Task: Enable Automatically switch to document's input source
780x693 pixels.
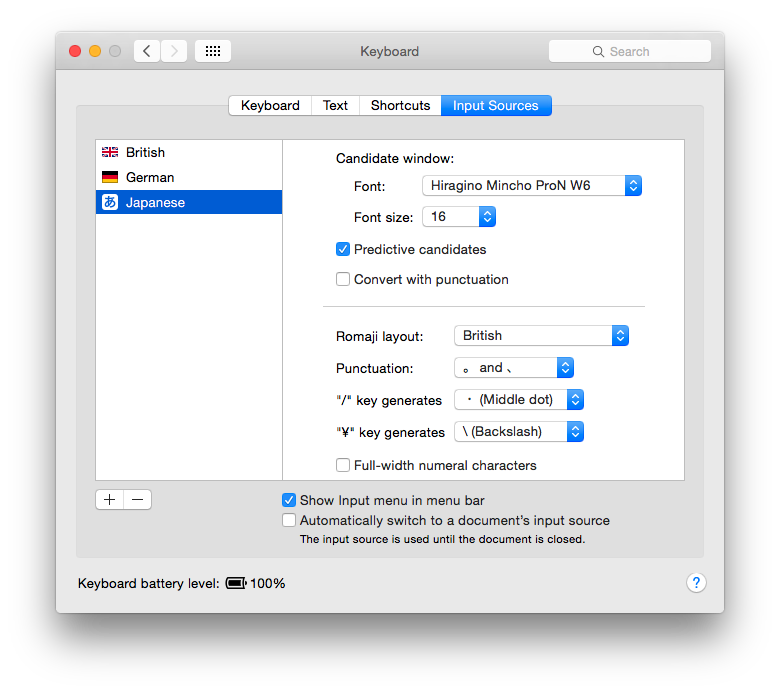Action: pyautogui.click(x=289, y=520)
